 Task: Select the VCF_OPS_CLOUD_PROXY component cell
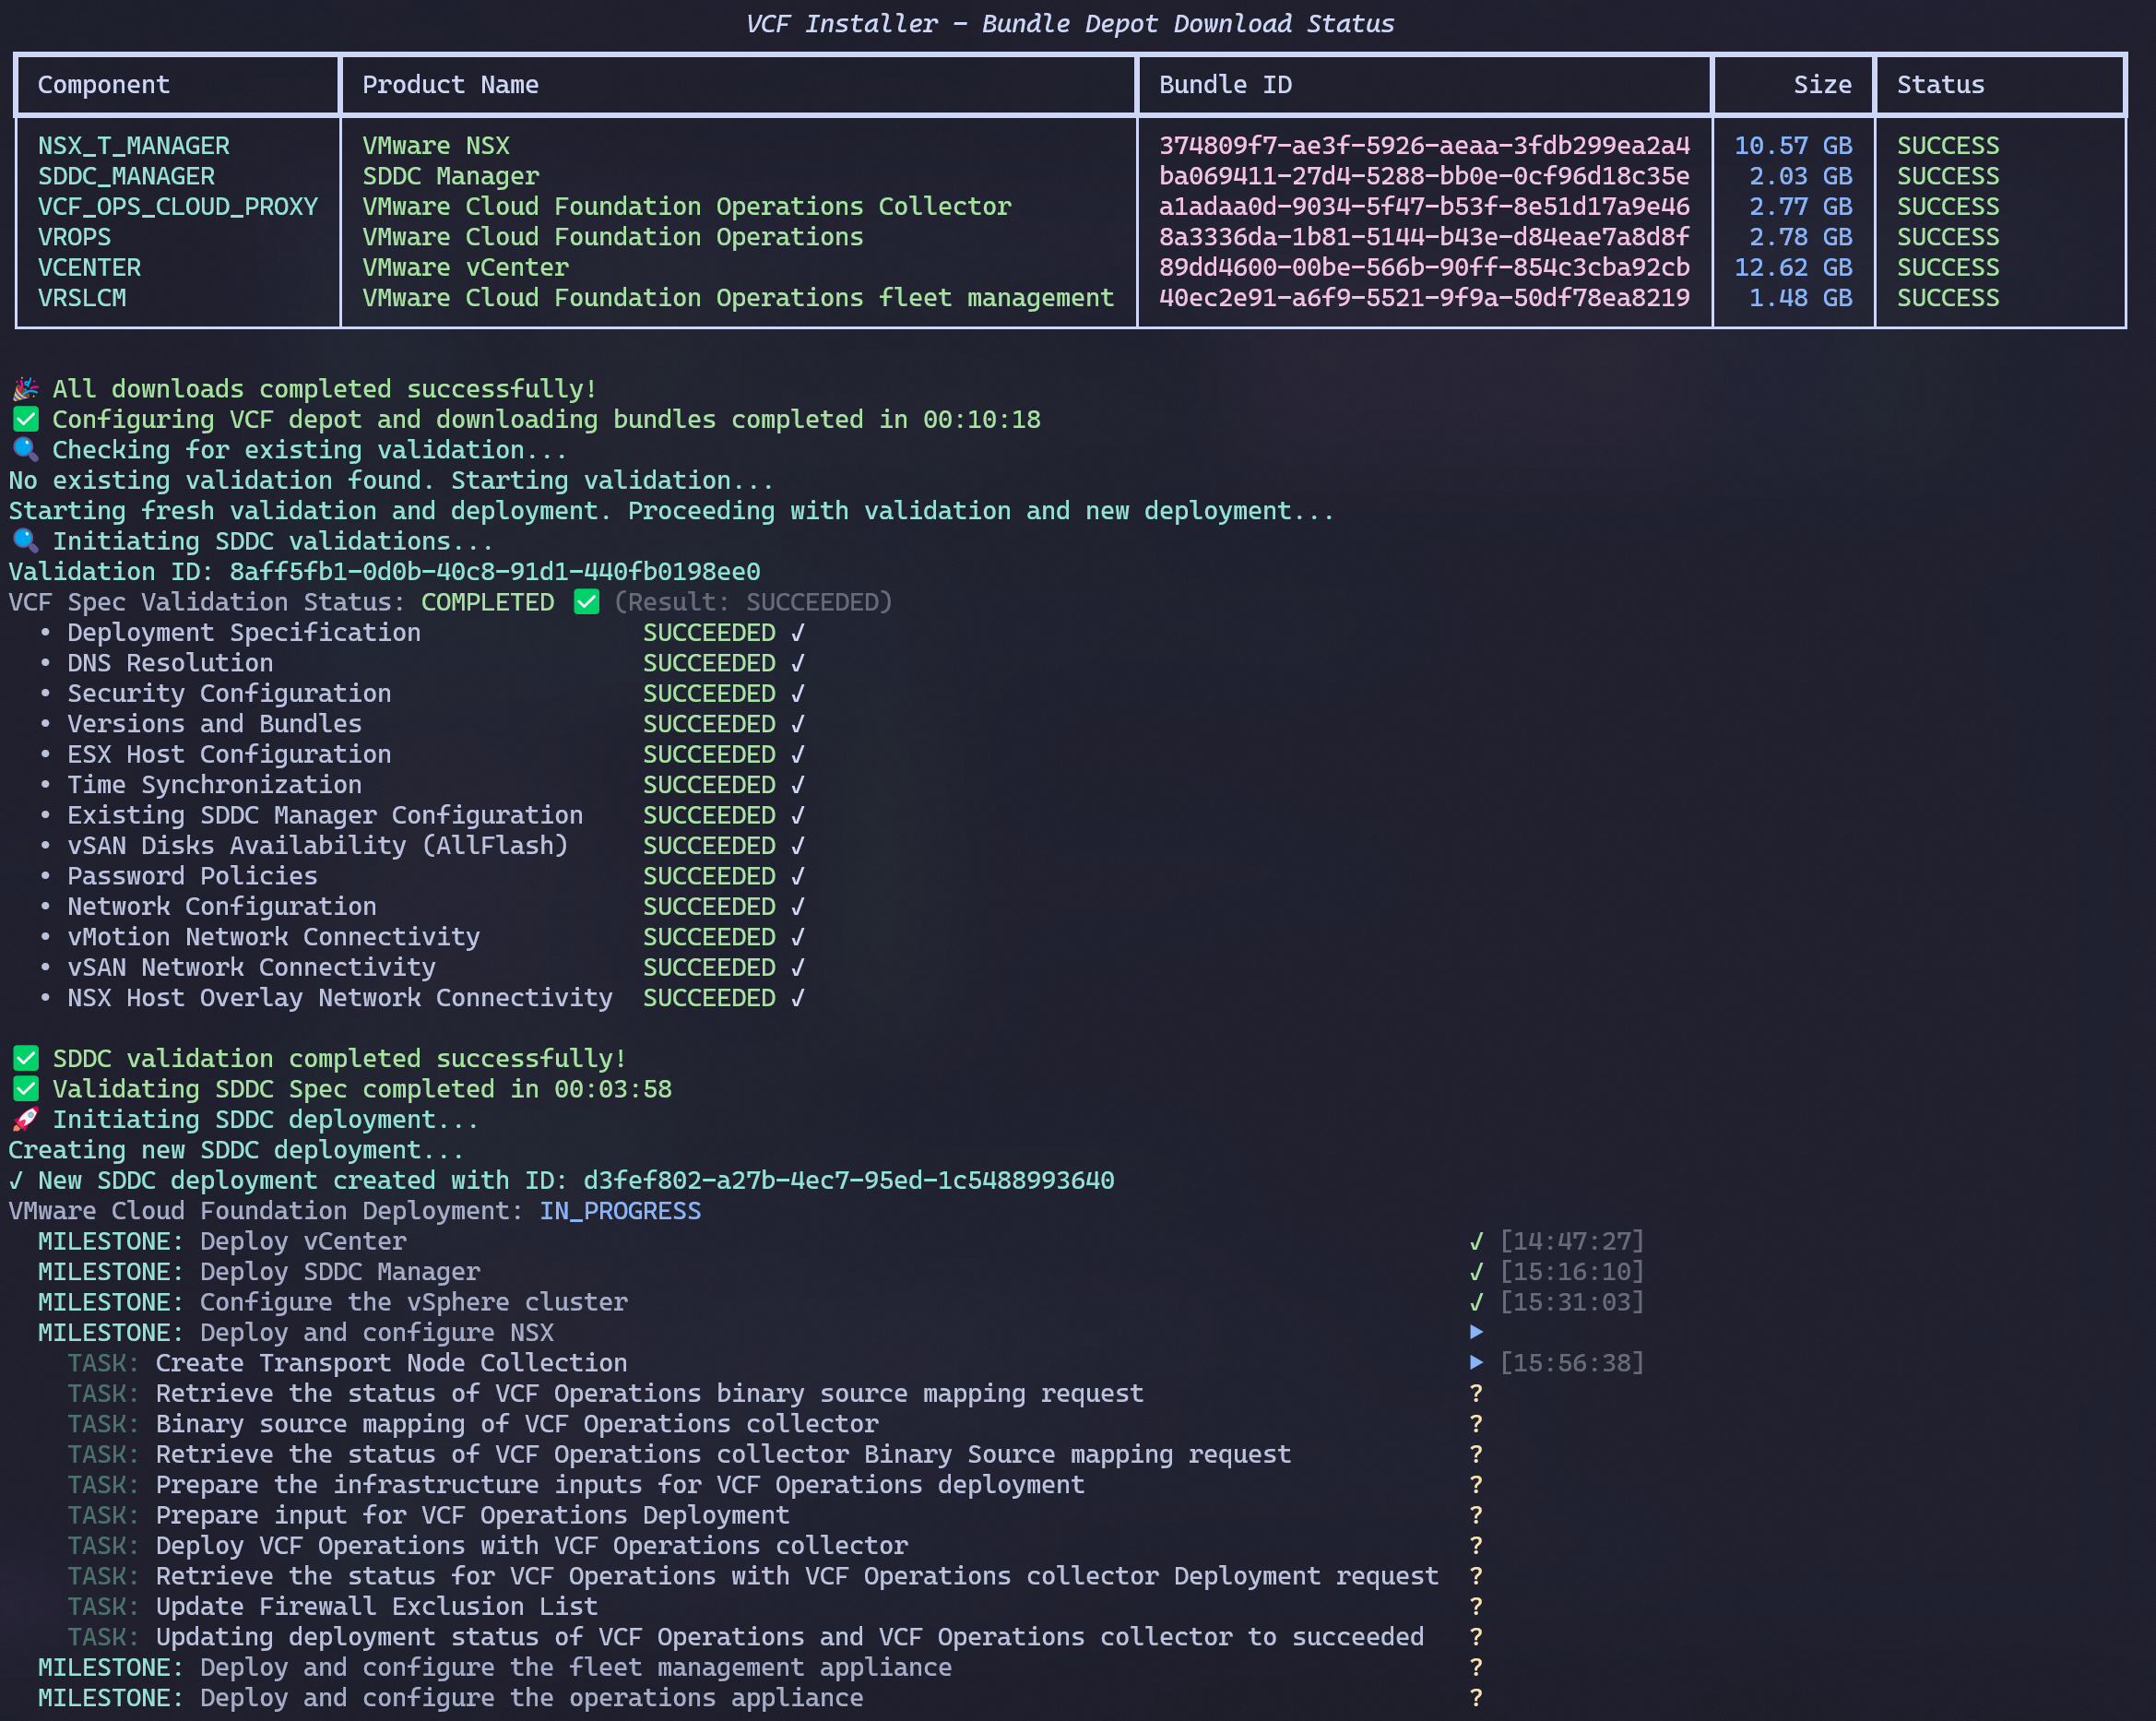(178, 207)
